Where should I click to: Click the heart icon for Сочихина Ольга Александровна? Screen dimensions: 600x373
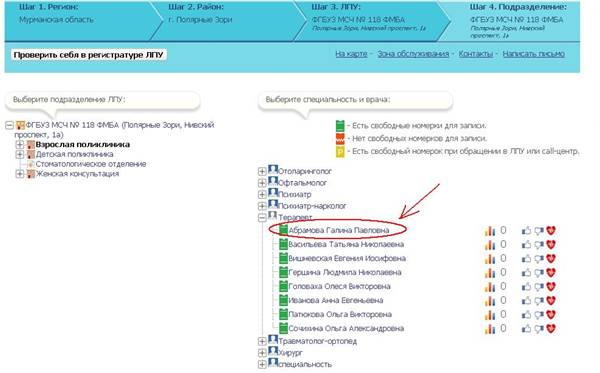551,329
